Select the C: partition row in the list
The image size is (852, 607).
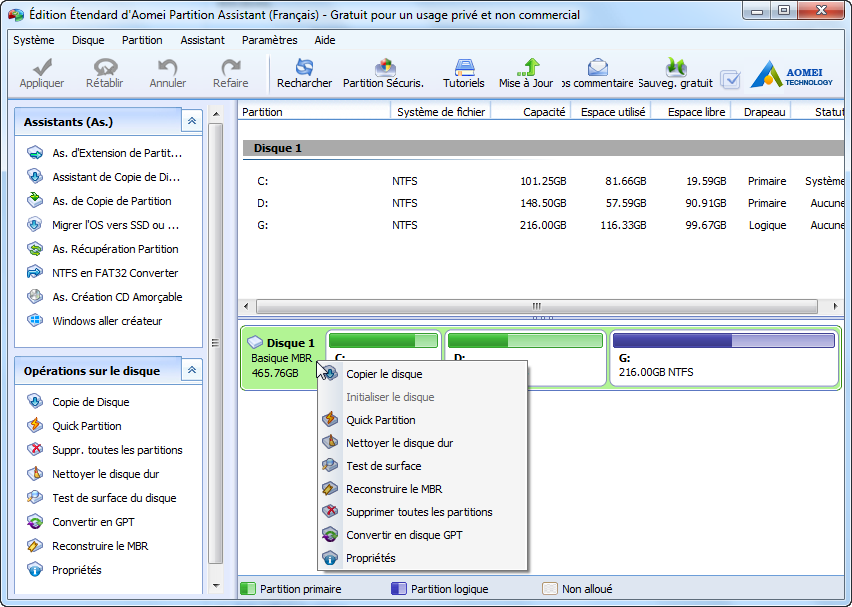543,181
